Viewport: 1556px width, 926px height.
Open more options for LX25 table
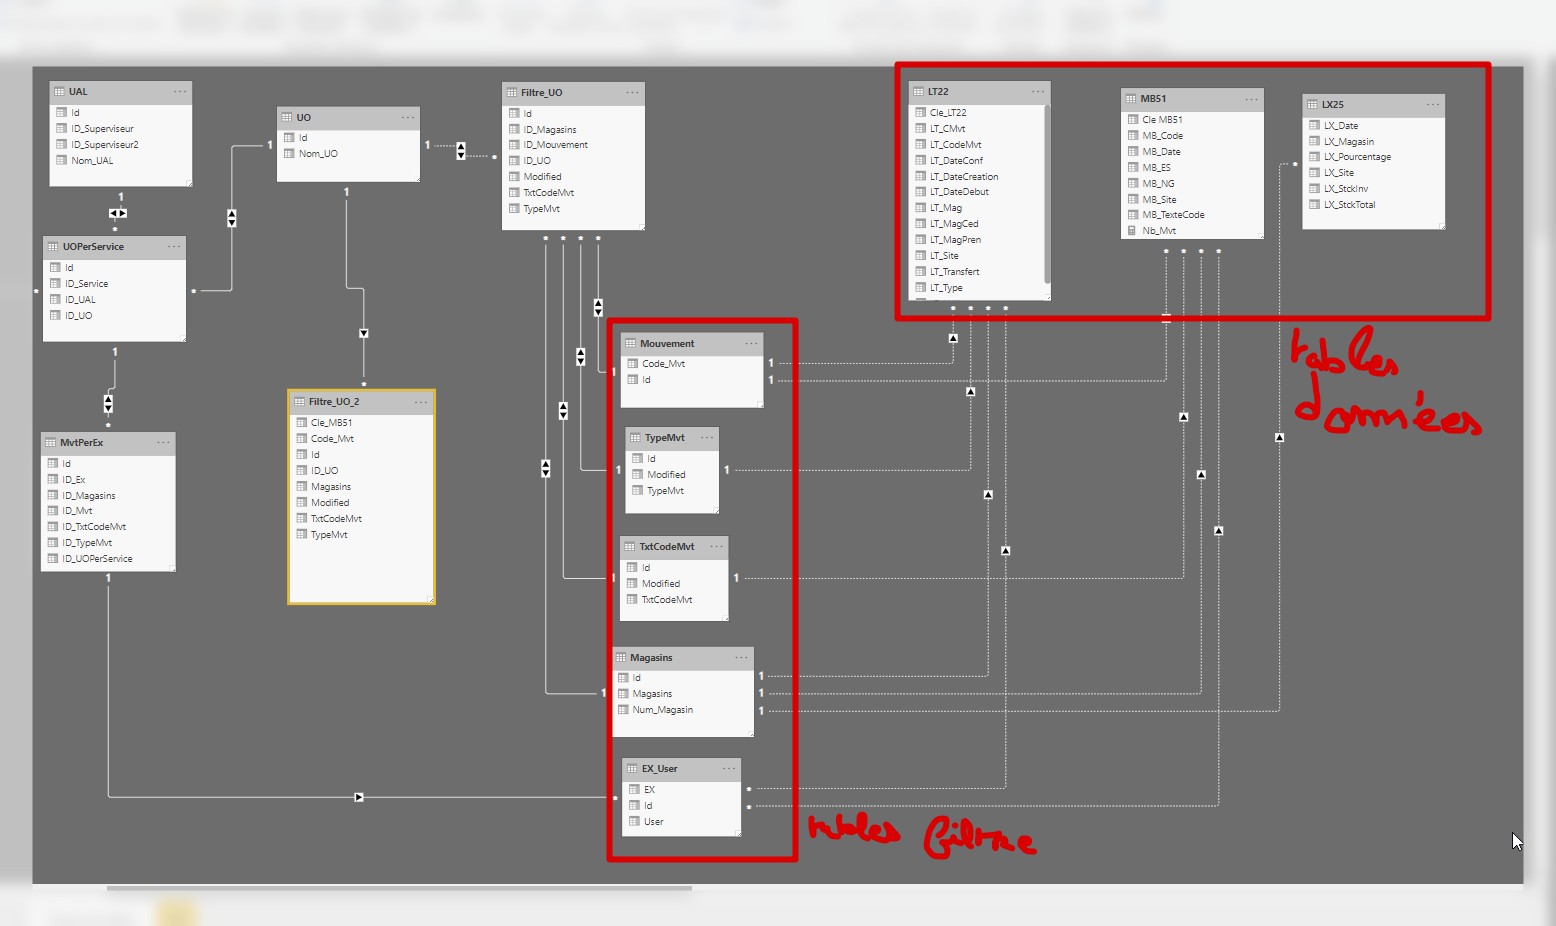pyautogui.click(x=1433, y=104)
